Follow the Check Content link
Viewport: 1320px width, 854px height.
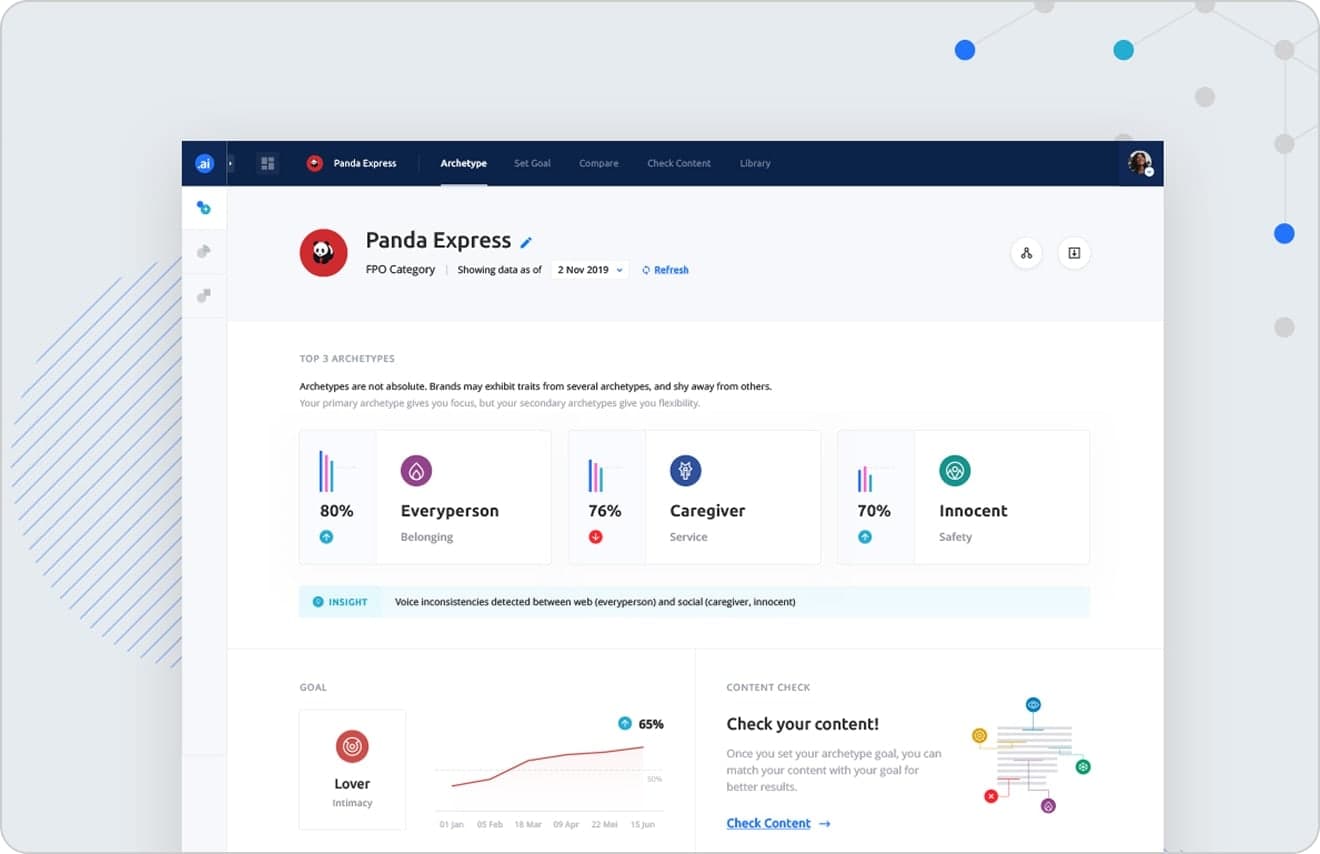point(768,823)
